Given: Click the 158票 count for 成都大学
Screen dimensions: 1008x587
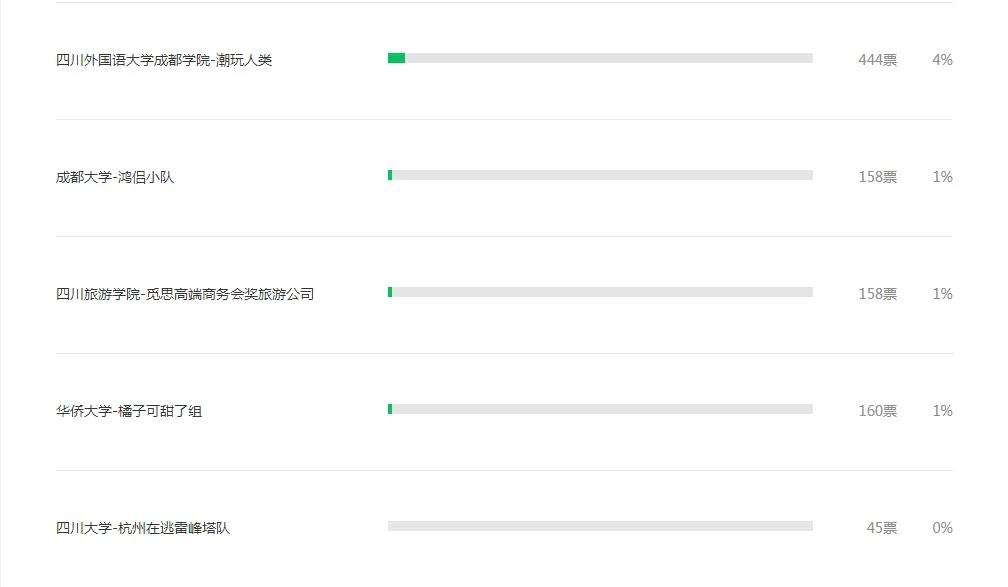Looking at the screenshot, I should (x=878, y=177).
